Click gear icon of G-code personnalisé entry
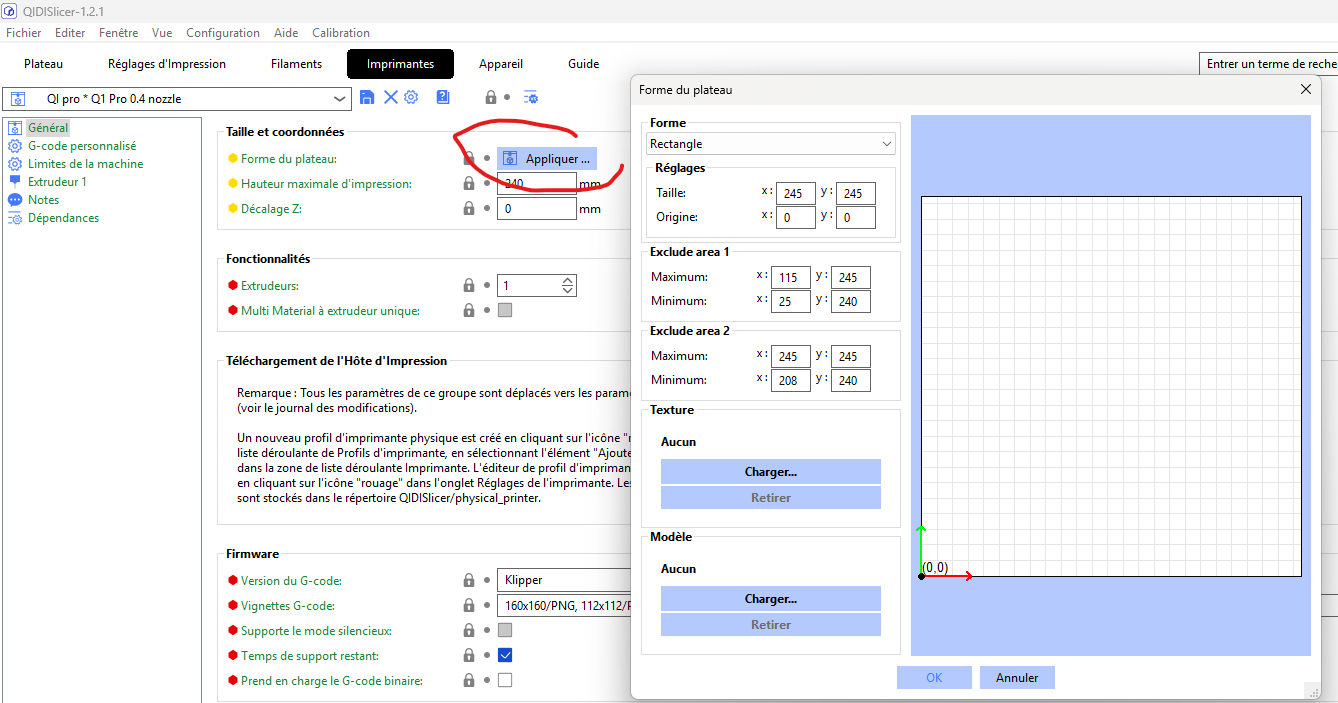Image resolution: width=1338 pixels, height=703 pixels. (15, 146)
